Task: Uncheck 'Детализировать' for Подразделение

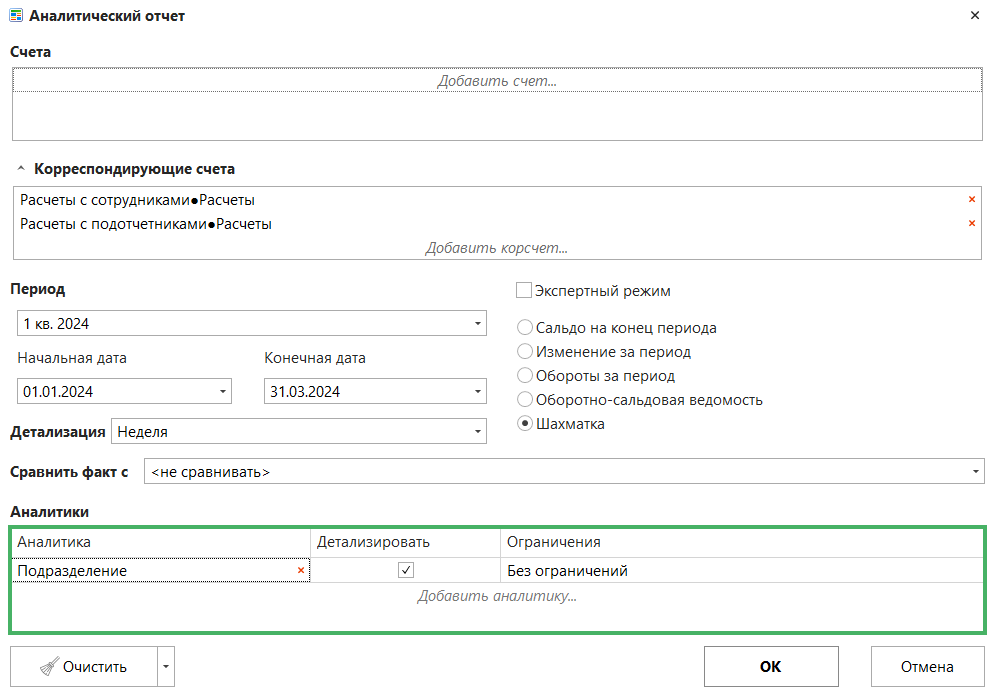Action: click(406, 571)
